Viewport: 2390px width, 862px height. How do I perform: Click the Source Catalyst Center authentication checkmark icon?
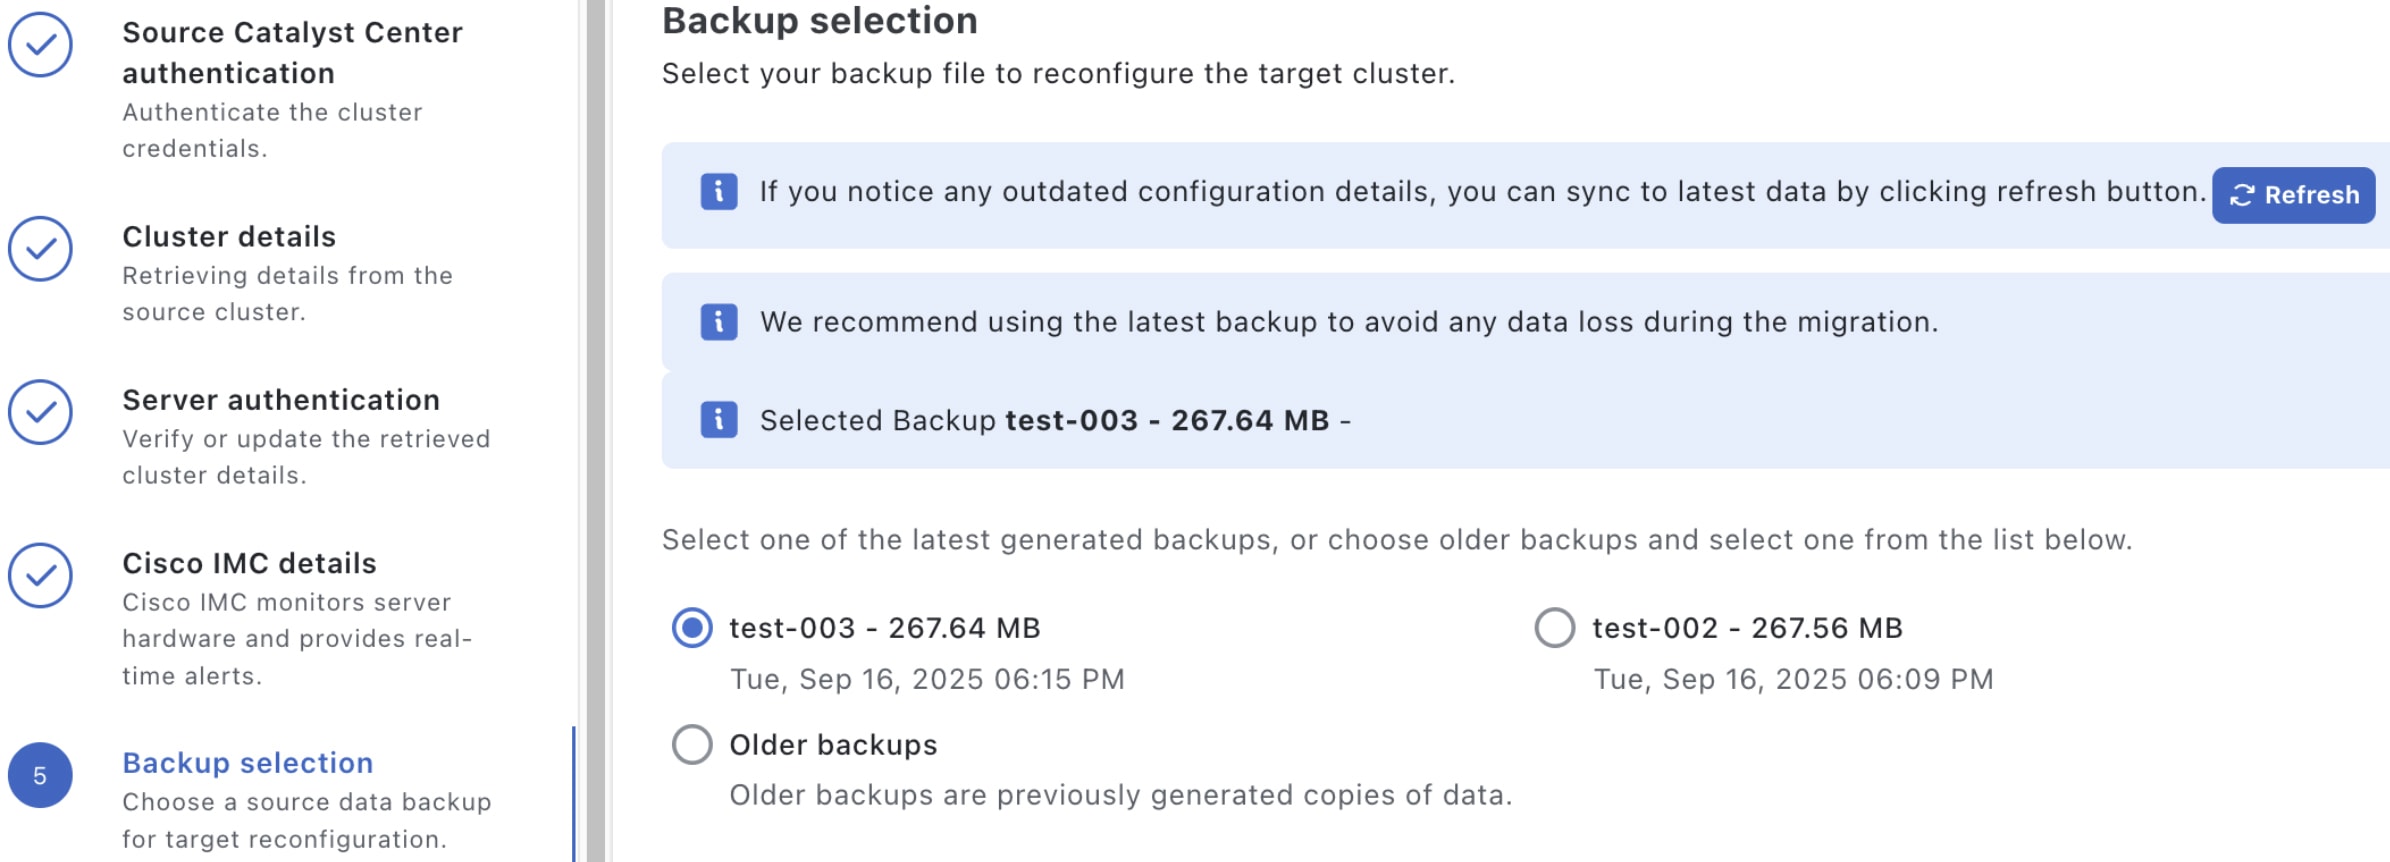coord(40,45)
